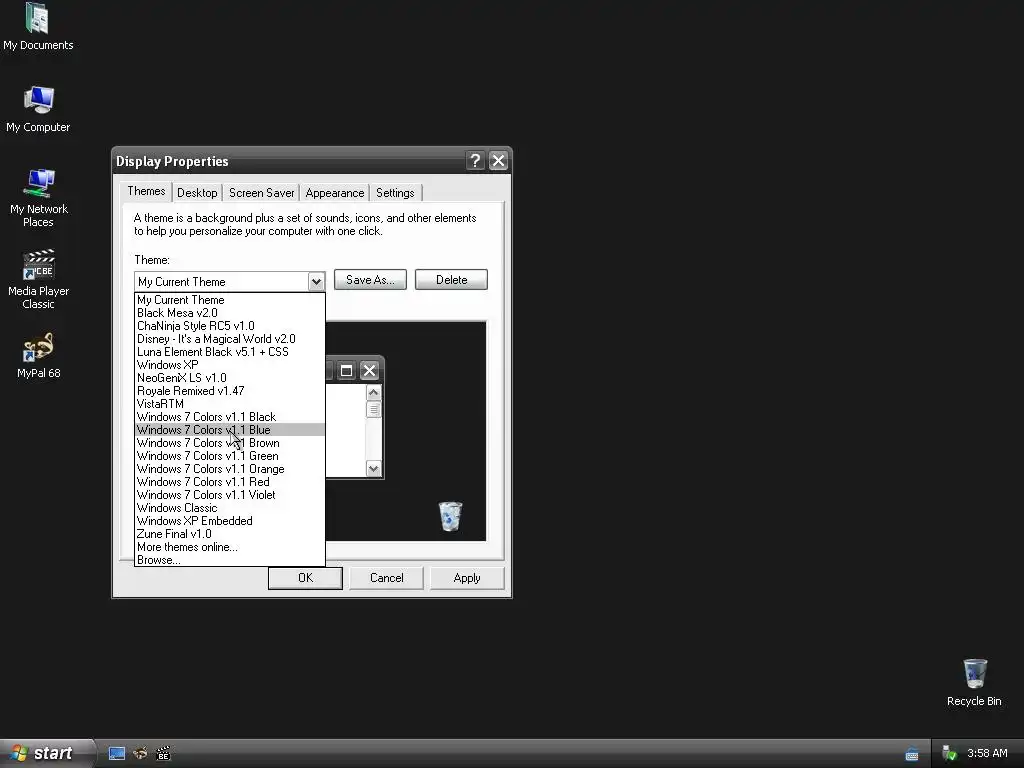Click the help question mark button
Image resolution: width=1024 pixels, height=768 pixels.
click(475, 161)
